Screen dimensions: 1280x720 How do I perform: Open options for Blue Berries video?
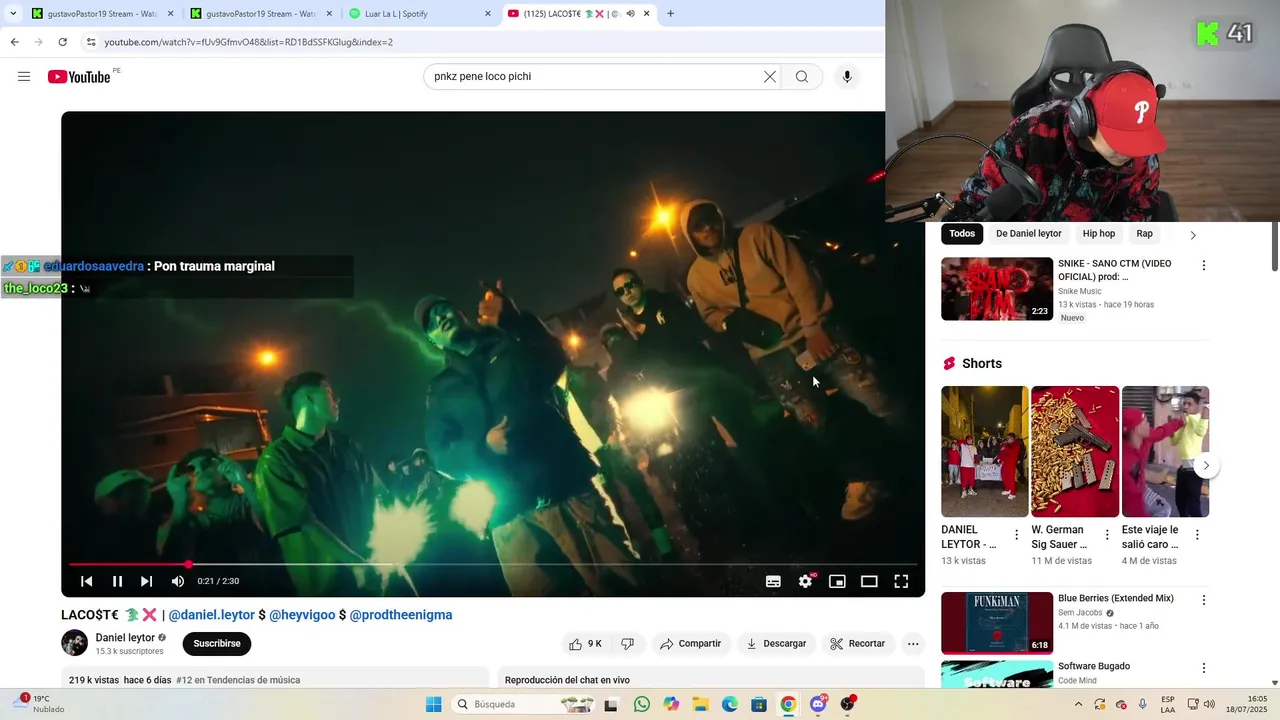click(1204, 600)
